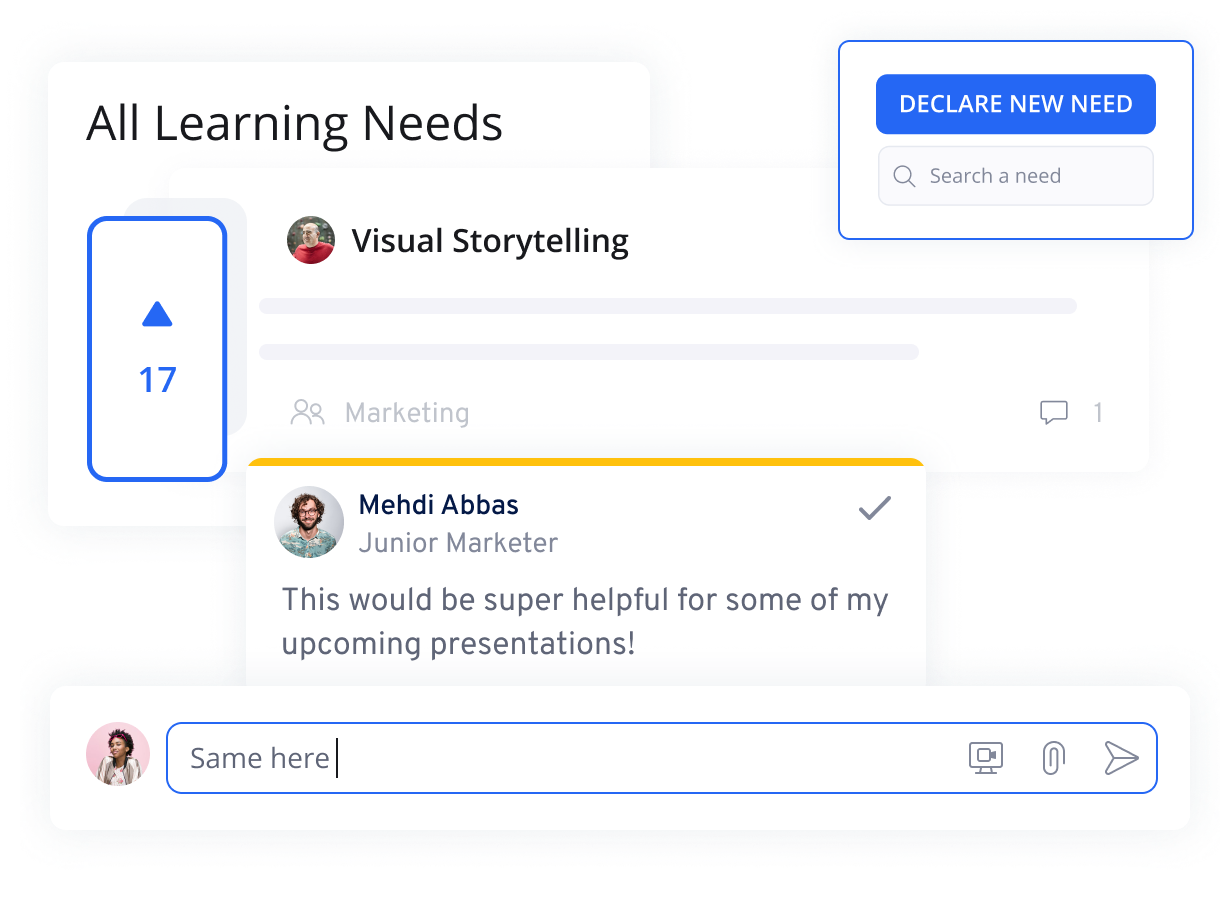
Task: Click the Visual Storytelling author avatar
Action: click(311, 241)
